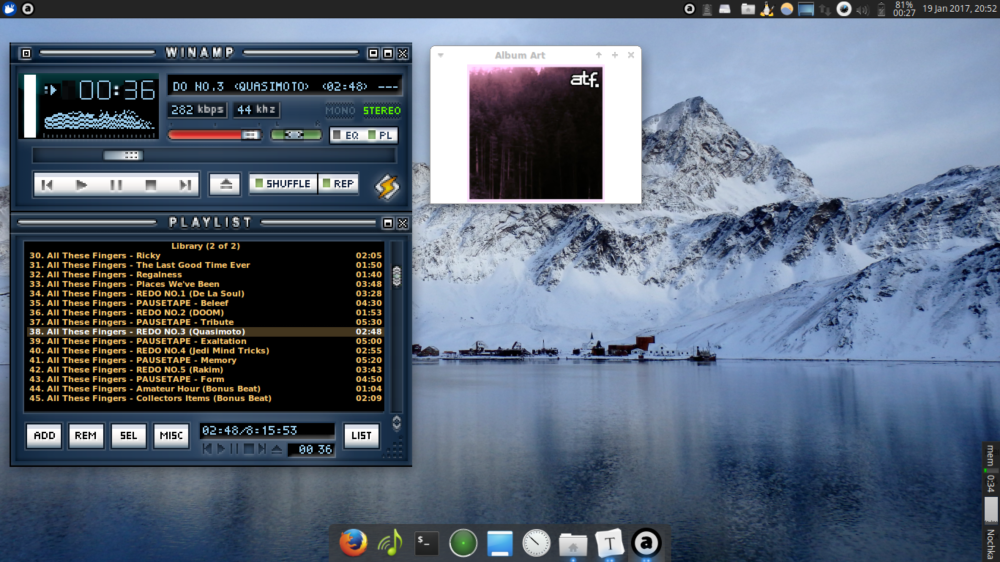Stop playback with the large Stop button
Image resolution: width=1000 pixels, height=562 pixels.
coord(151,185)
